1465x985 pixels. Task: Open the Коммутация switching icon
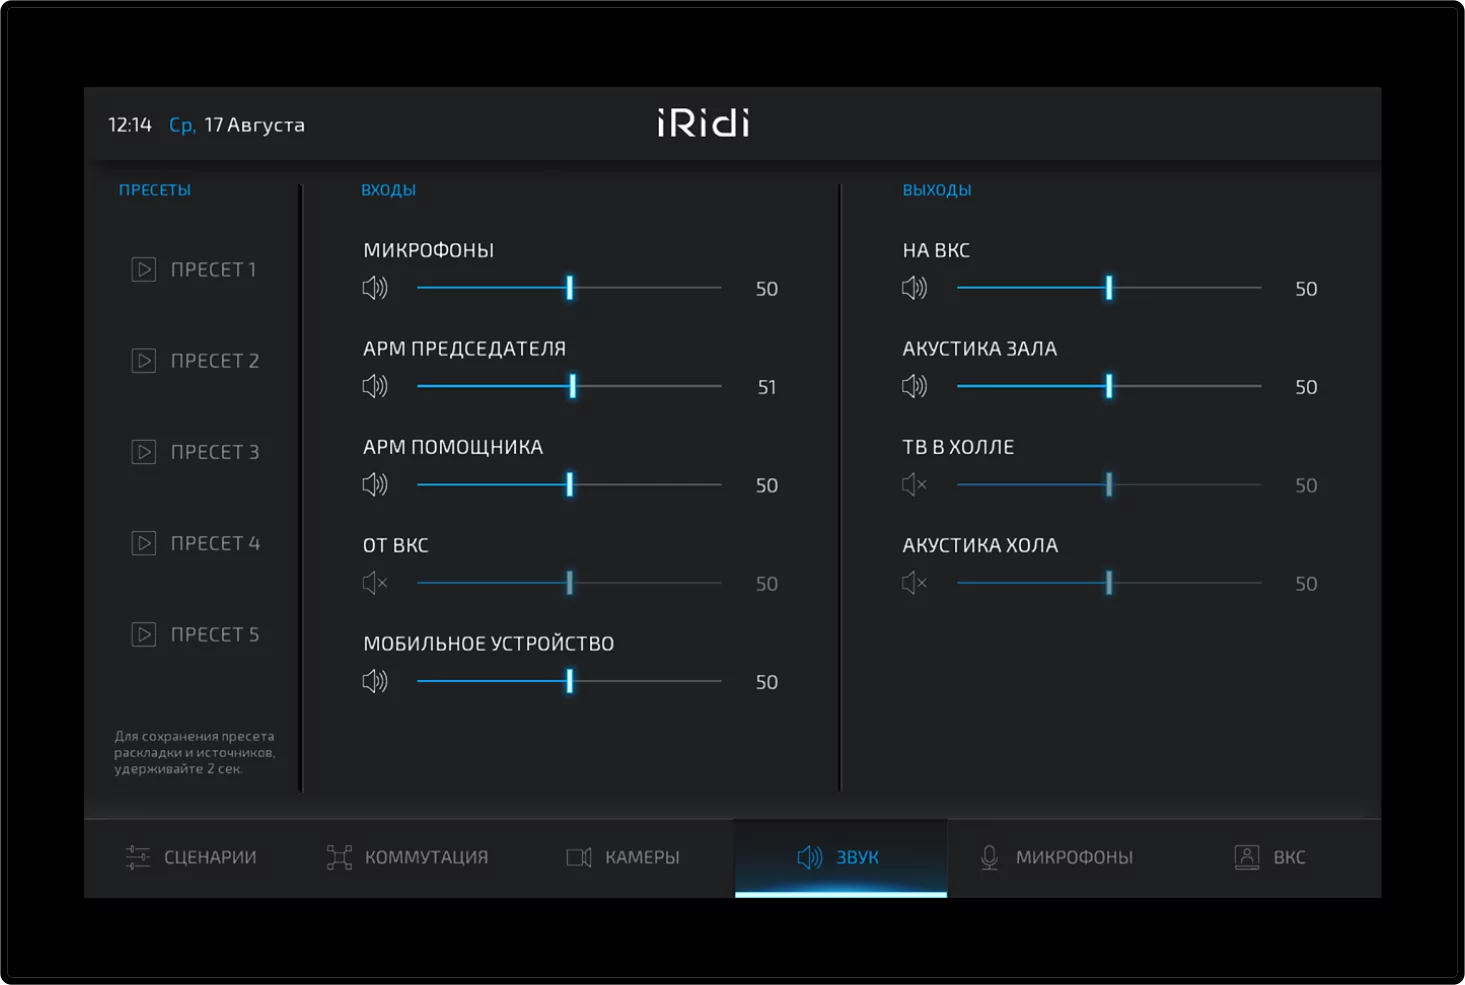click(339, 857)
